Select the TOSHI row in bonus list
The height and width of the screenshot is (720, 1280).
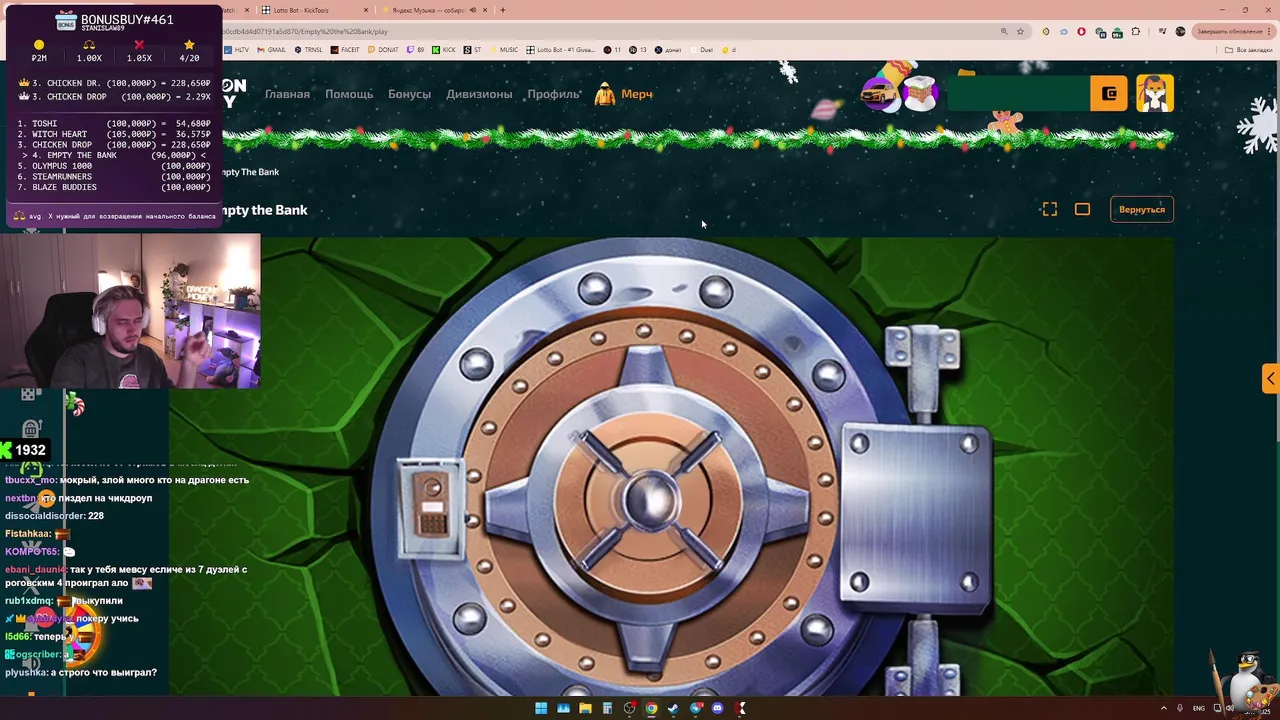coord(114,123)
